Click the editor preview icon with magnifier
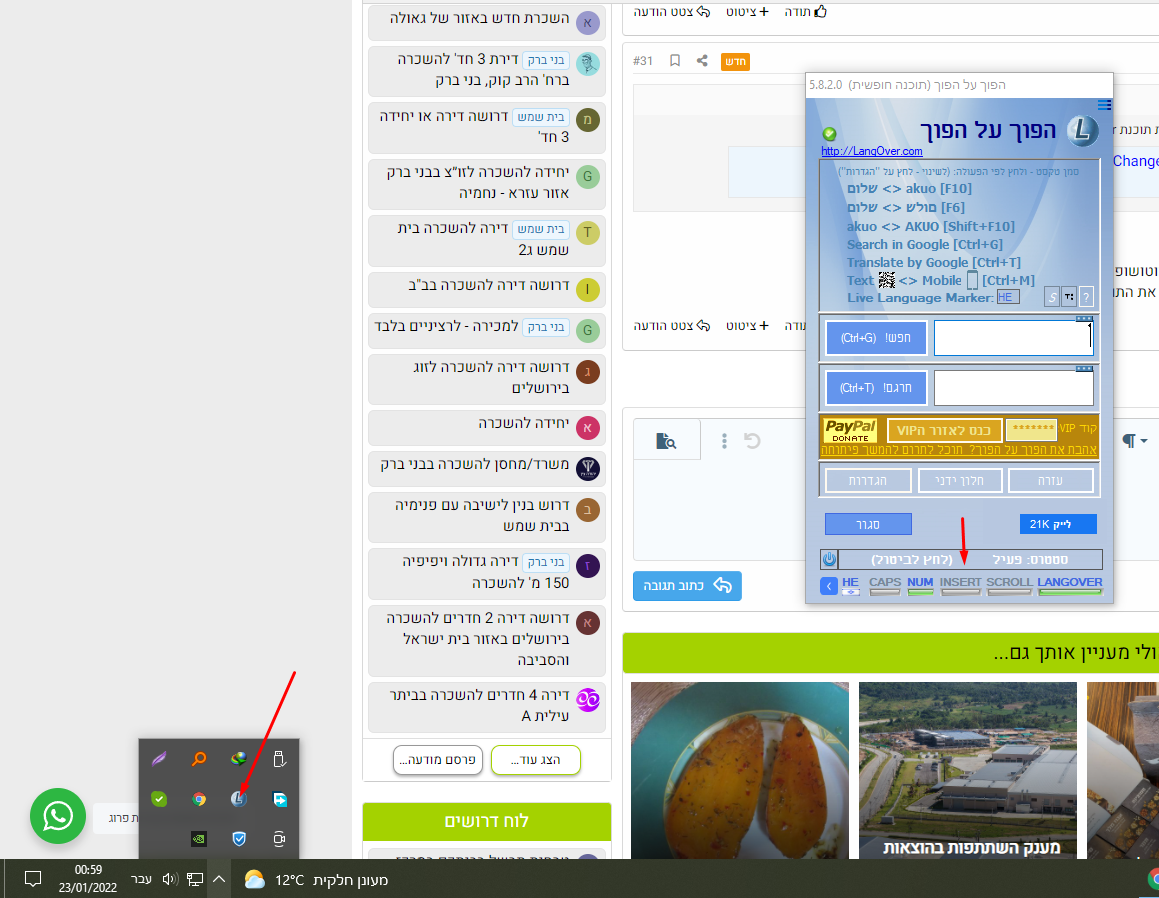The height and width of the screenshot is (898, 1159). coord(666,441)
